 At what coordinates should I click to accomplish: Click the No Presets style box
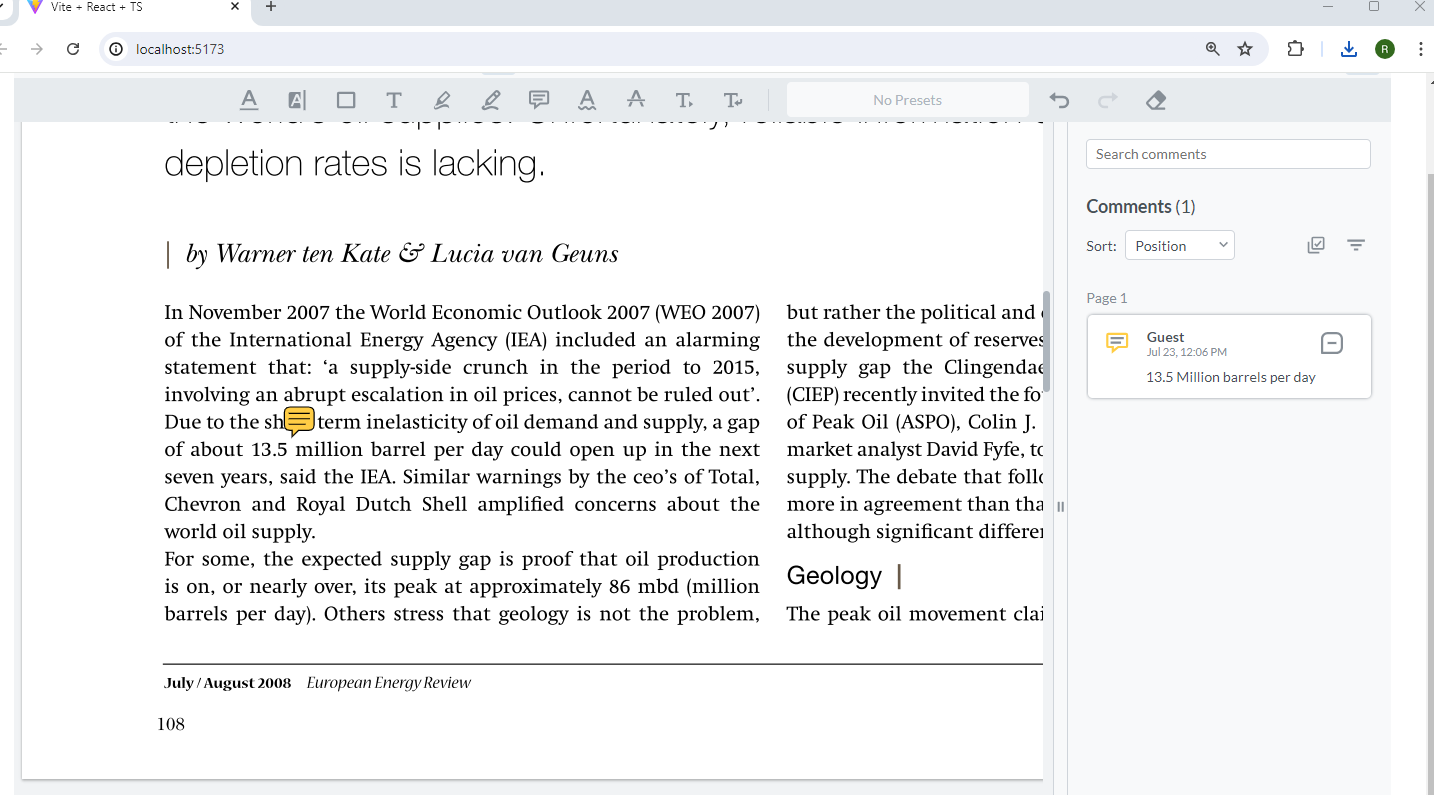(908, 100)
